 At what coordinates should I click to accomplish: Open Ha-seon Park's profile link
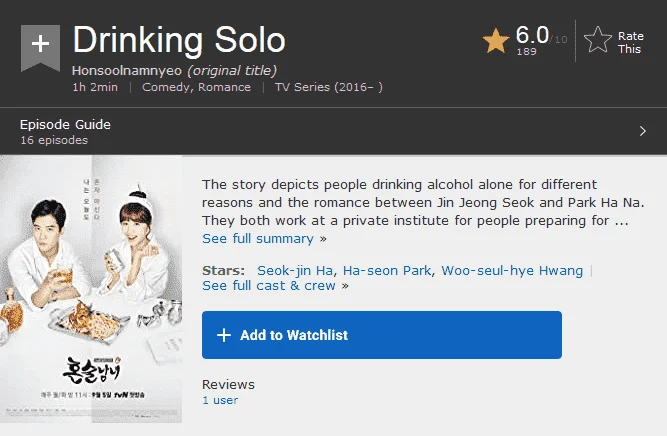click(x=387, y=271)
